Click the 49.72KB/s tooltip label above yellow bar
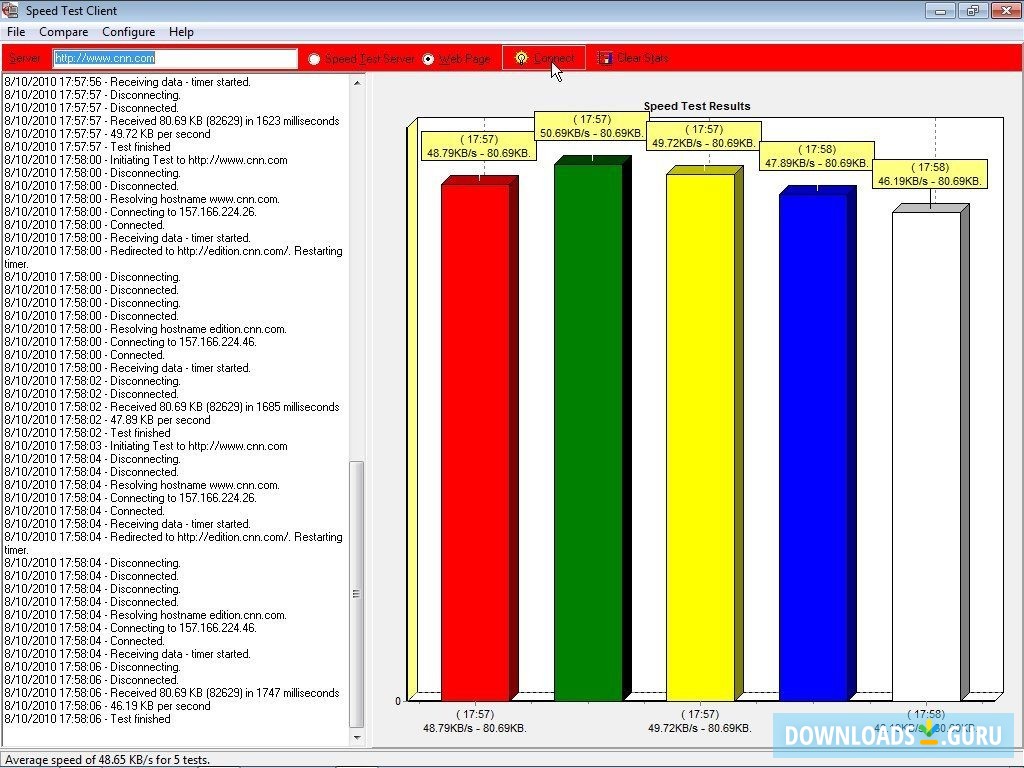The height and width of the screenshot is (768, 1024). coord(704,136)
